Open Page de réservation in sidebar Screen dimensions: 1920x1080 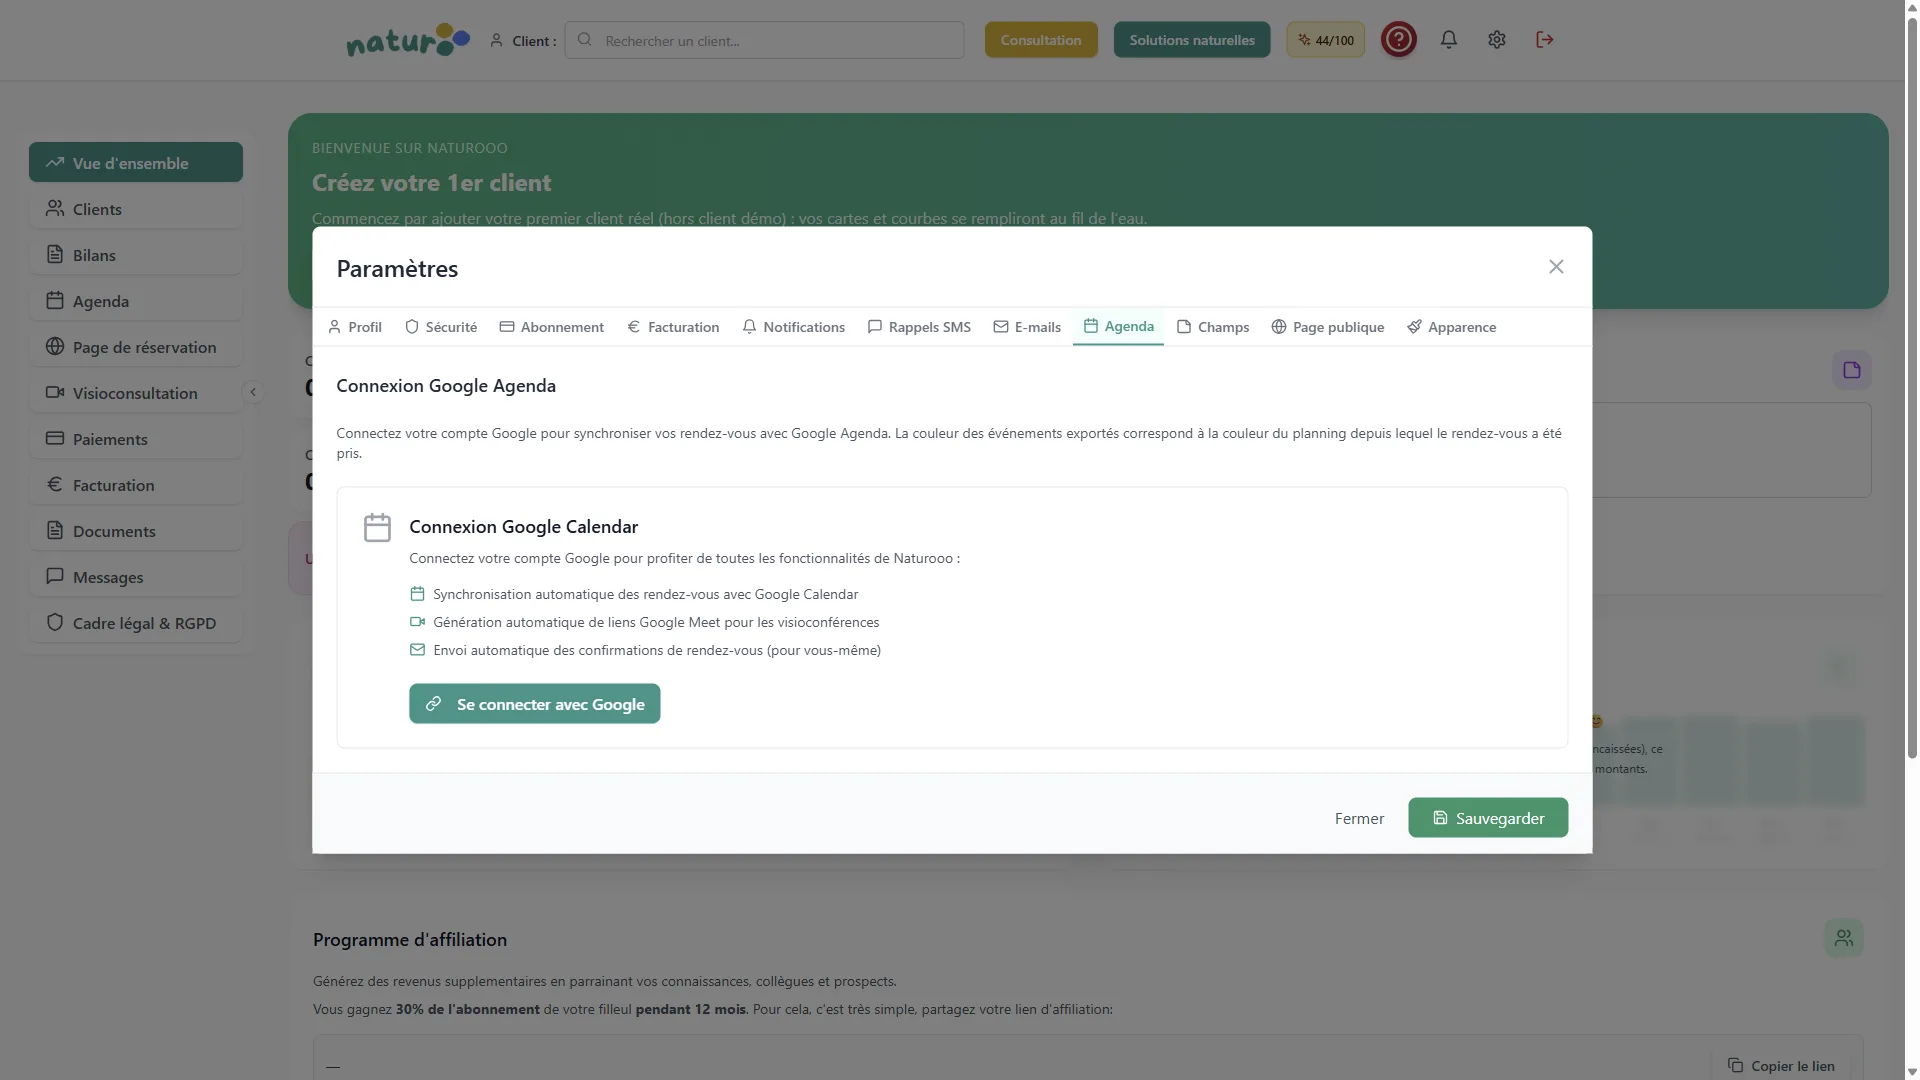coord(136,346)
